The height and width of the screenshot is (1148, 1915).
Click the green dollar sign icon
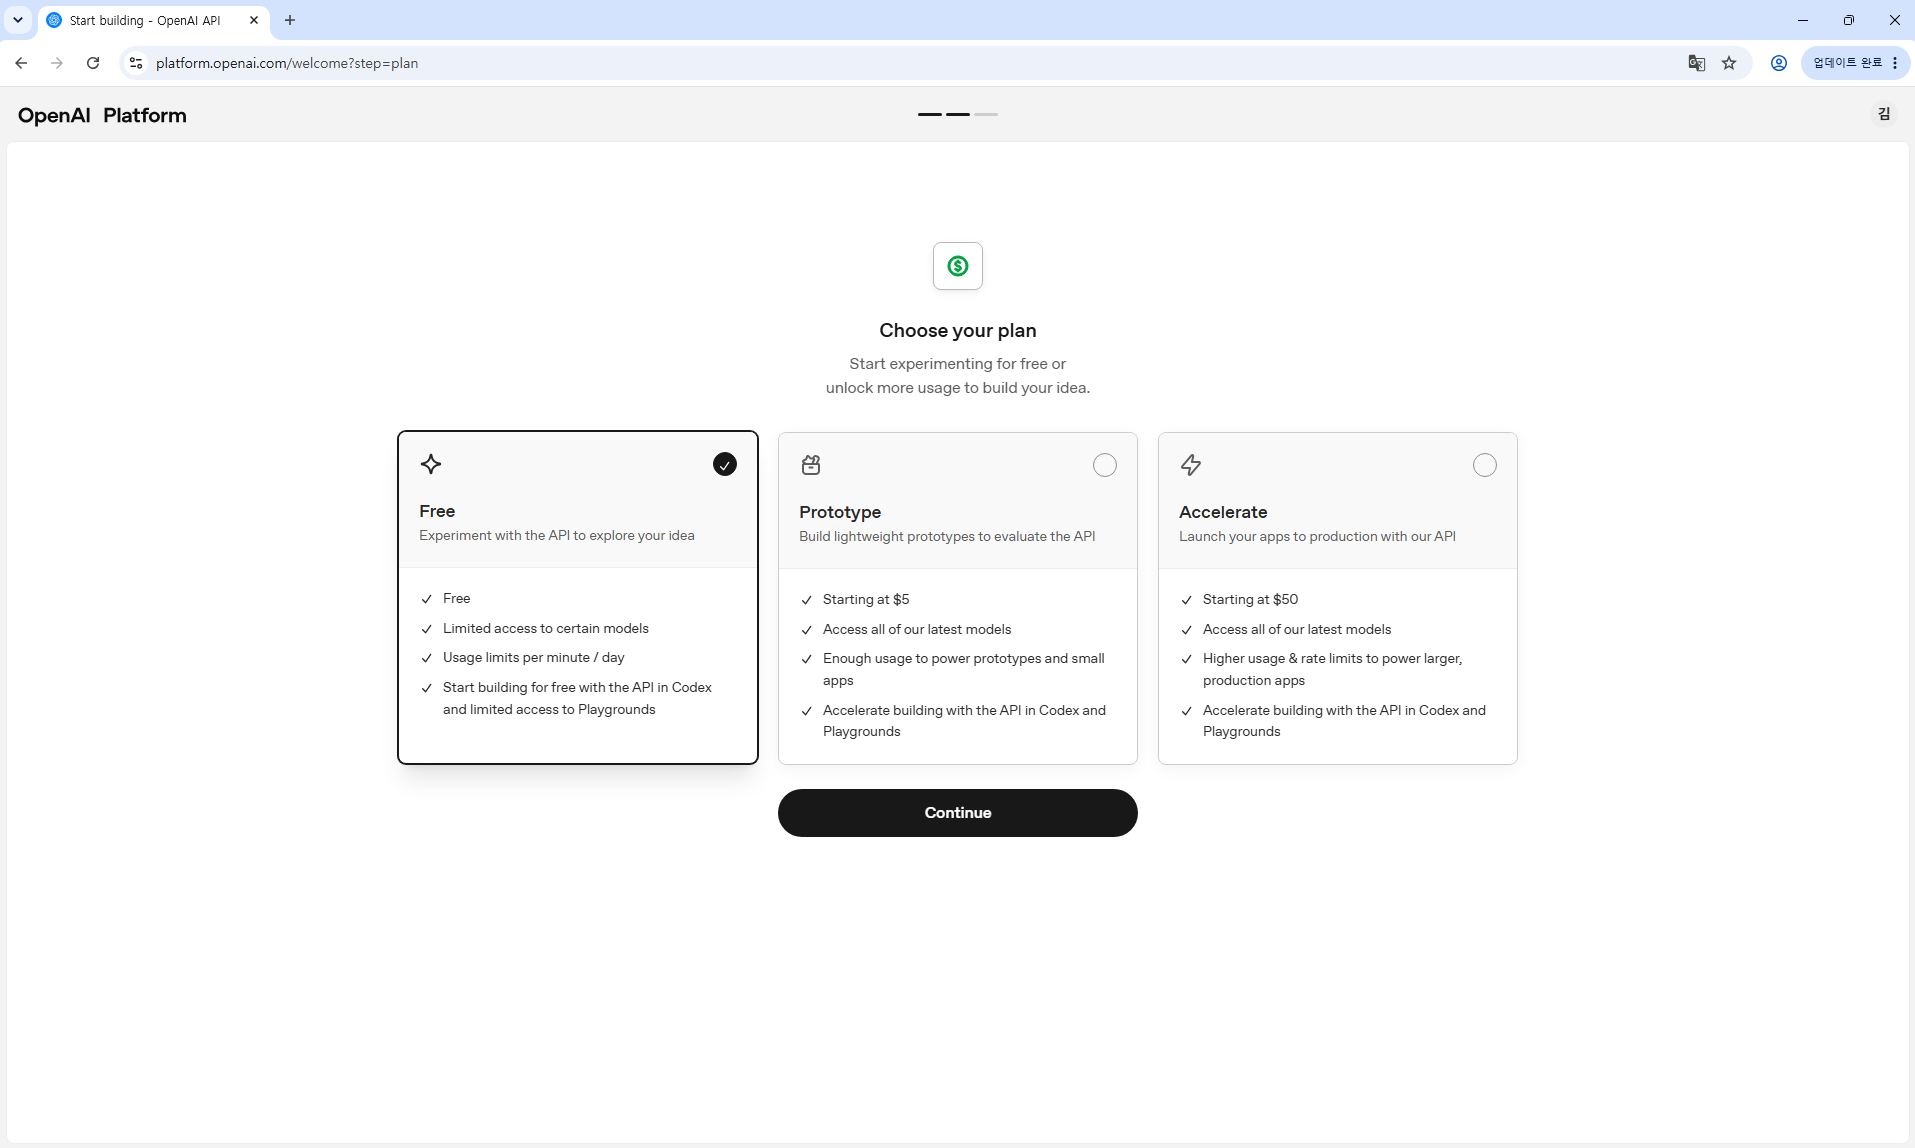point(958,266)
